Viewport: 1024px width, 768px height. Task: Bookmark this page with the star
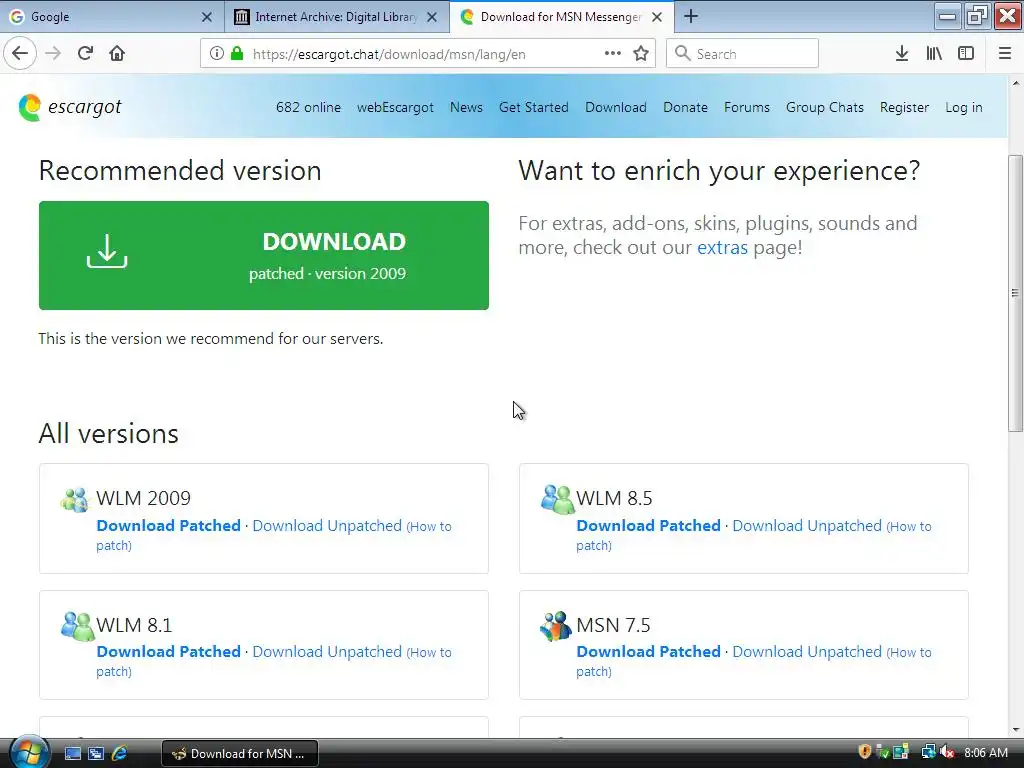point(641,54)
